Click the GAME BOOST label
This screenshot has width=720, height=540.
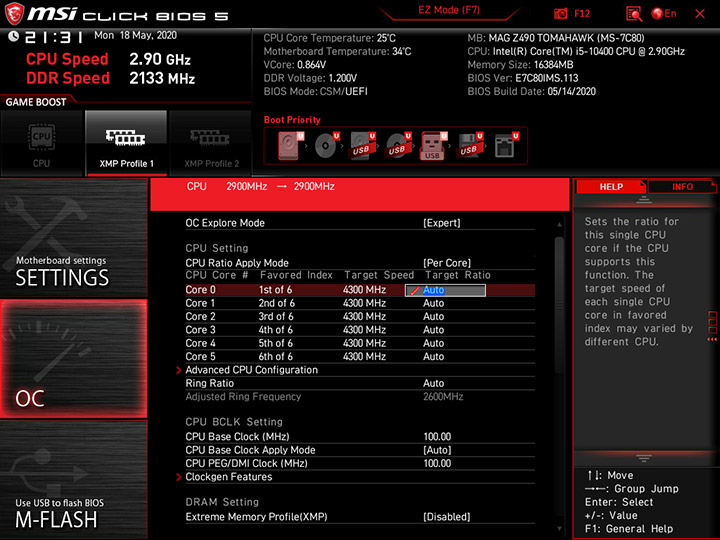pos(36,102)
